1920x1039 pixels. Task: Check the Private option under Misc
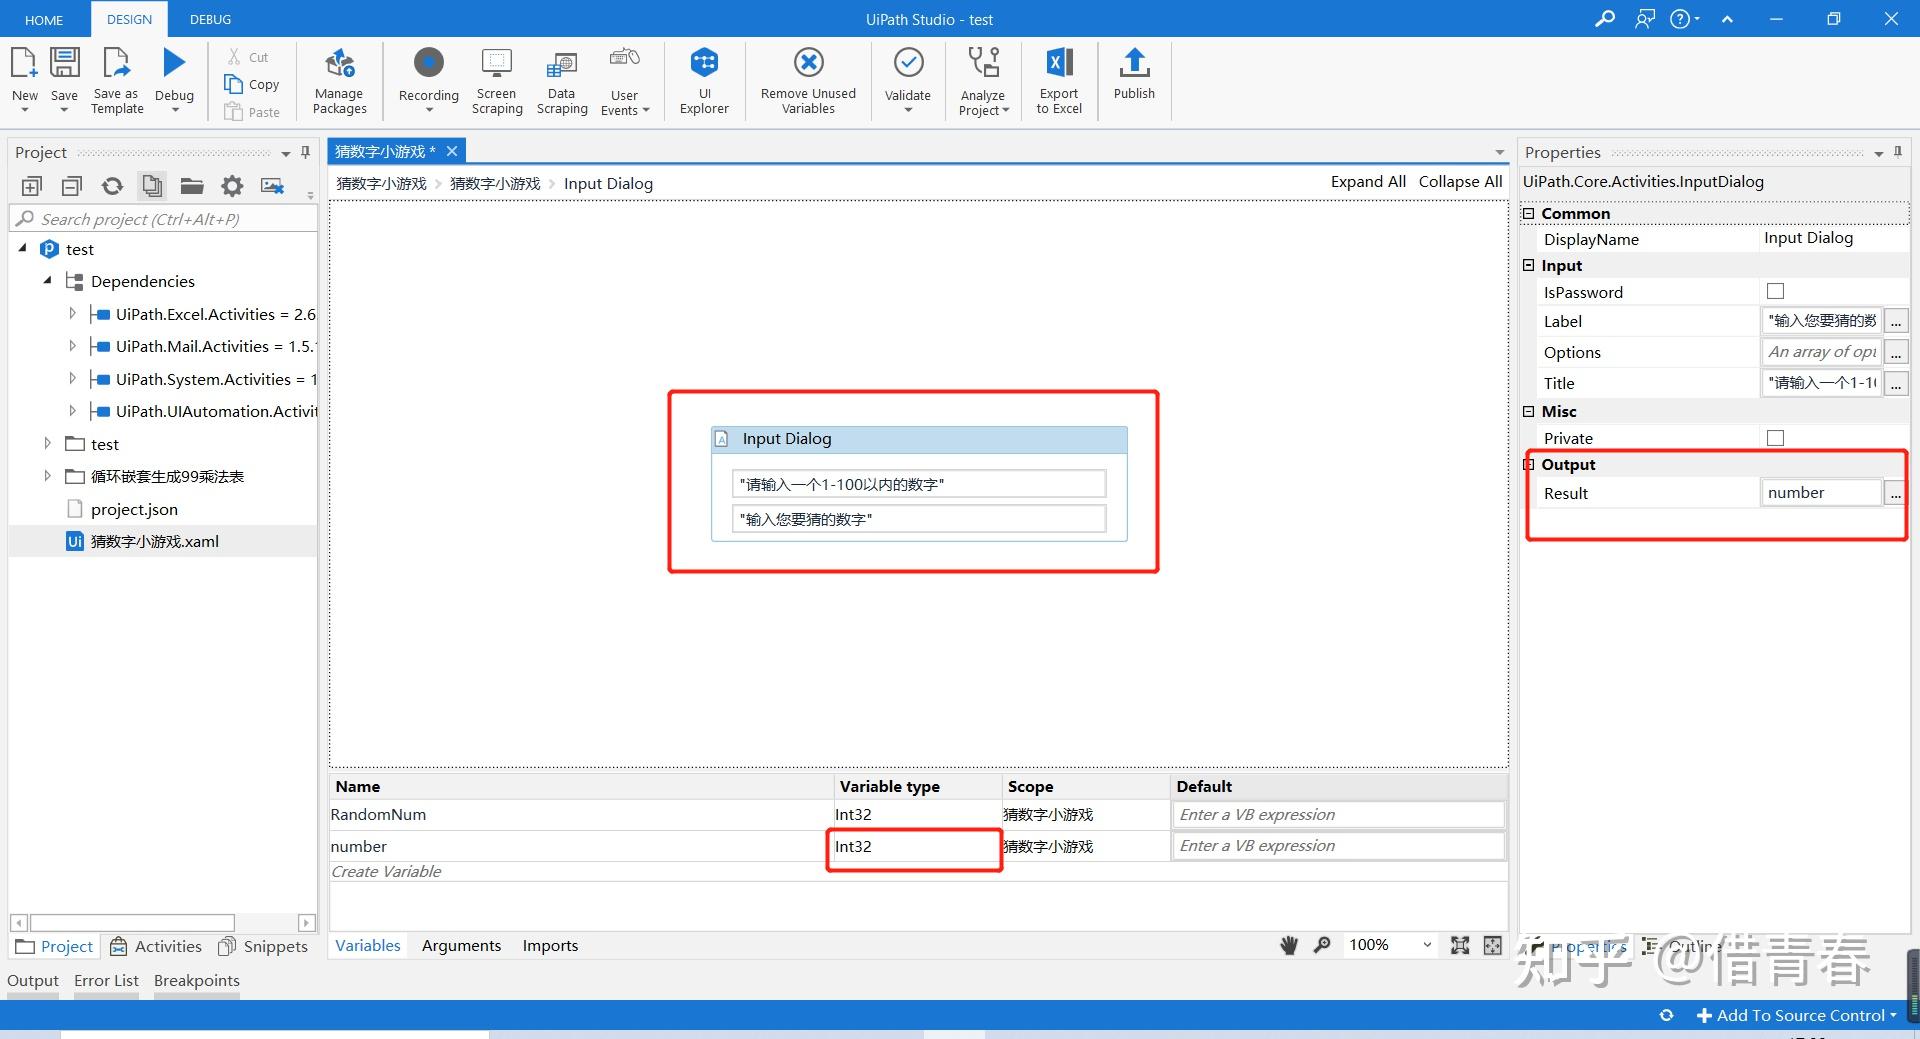click(1775, 437)
